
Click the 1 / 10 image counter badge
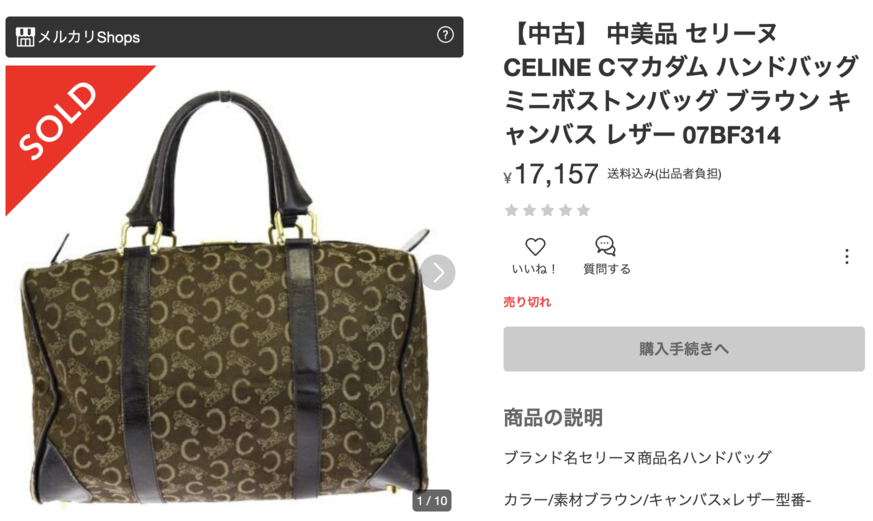[x=432, y=500]
